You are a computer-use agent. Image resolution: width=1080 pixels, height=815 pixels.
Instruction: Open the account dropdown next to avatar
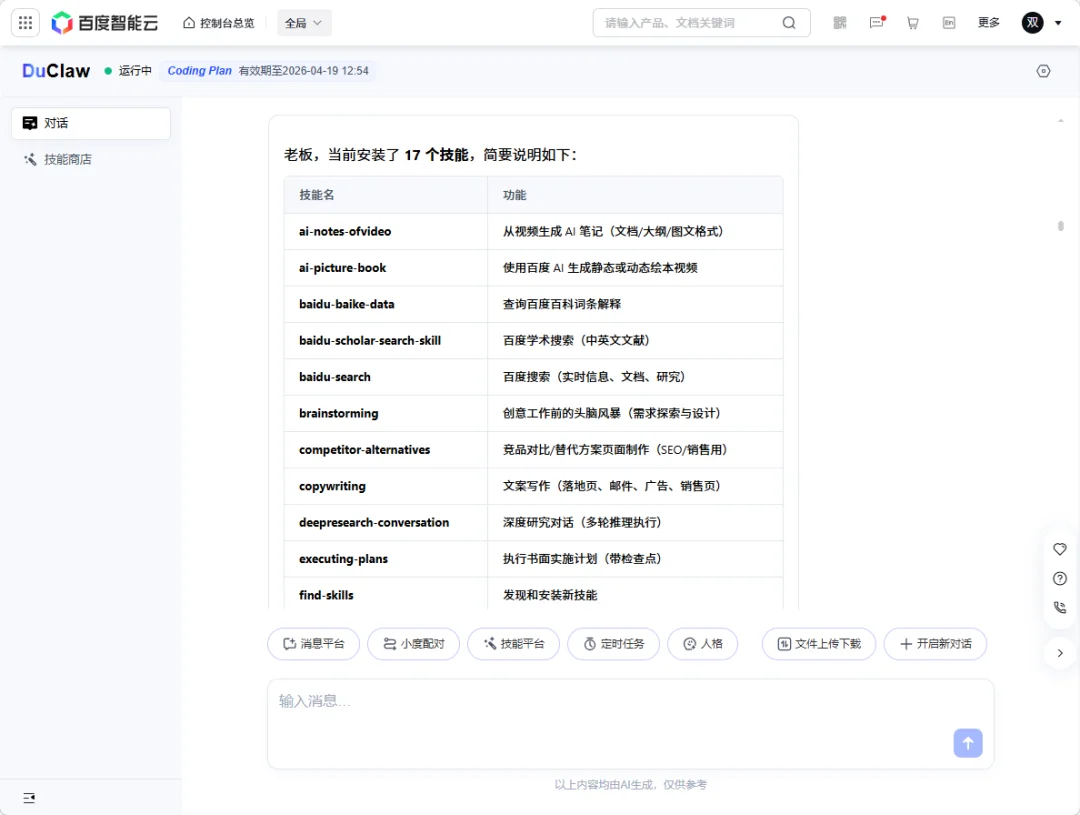pos(1058,22)
